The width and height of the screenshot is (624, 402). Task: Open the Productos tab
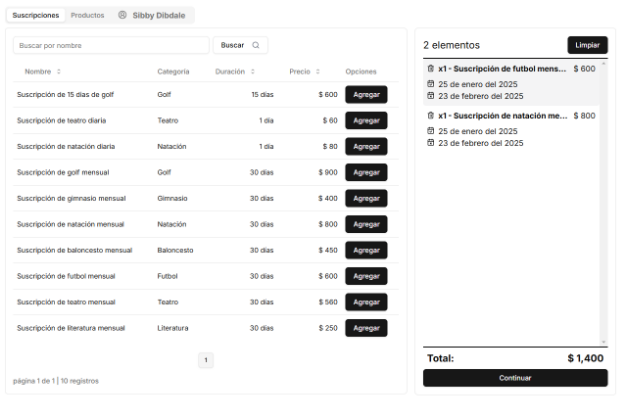[87, 15]
